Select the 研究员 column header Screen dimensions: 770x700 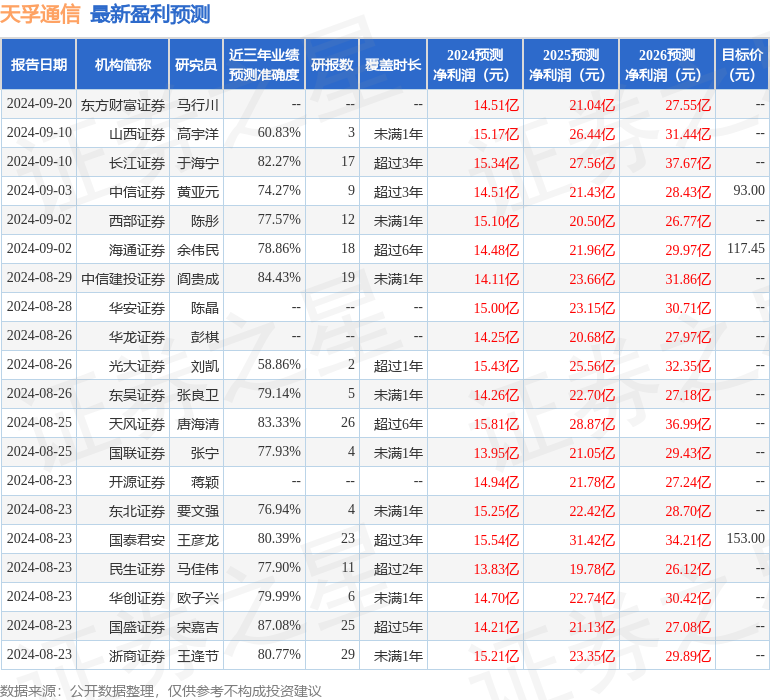tap(196, 65)
